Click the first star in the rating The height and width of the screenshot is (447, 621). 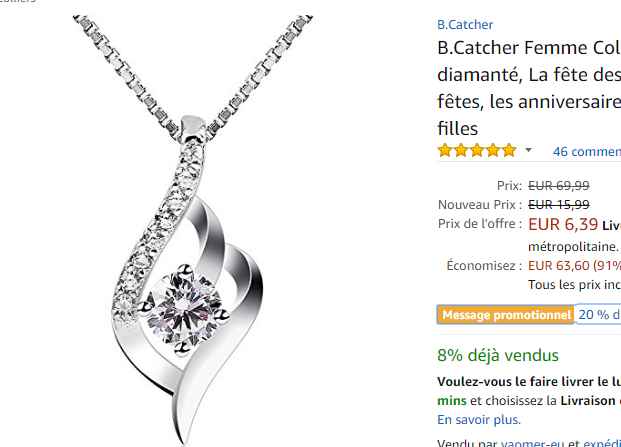click(x=445, y=150)
